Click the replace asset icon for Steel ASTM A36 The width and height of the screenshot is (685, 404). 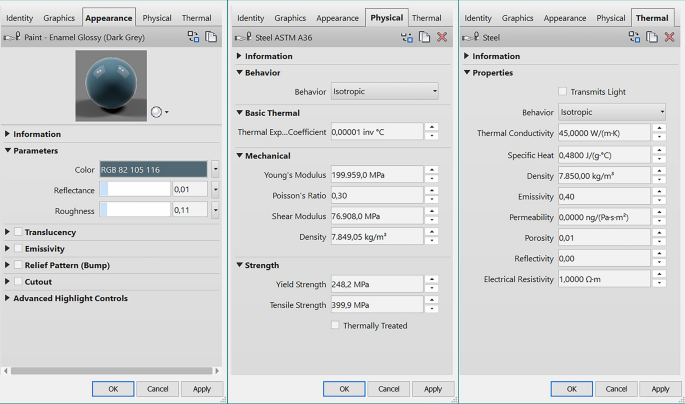tap(407, 37)
